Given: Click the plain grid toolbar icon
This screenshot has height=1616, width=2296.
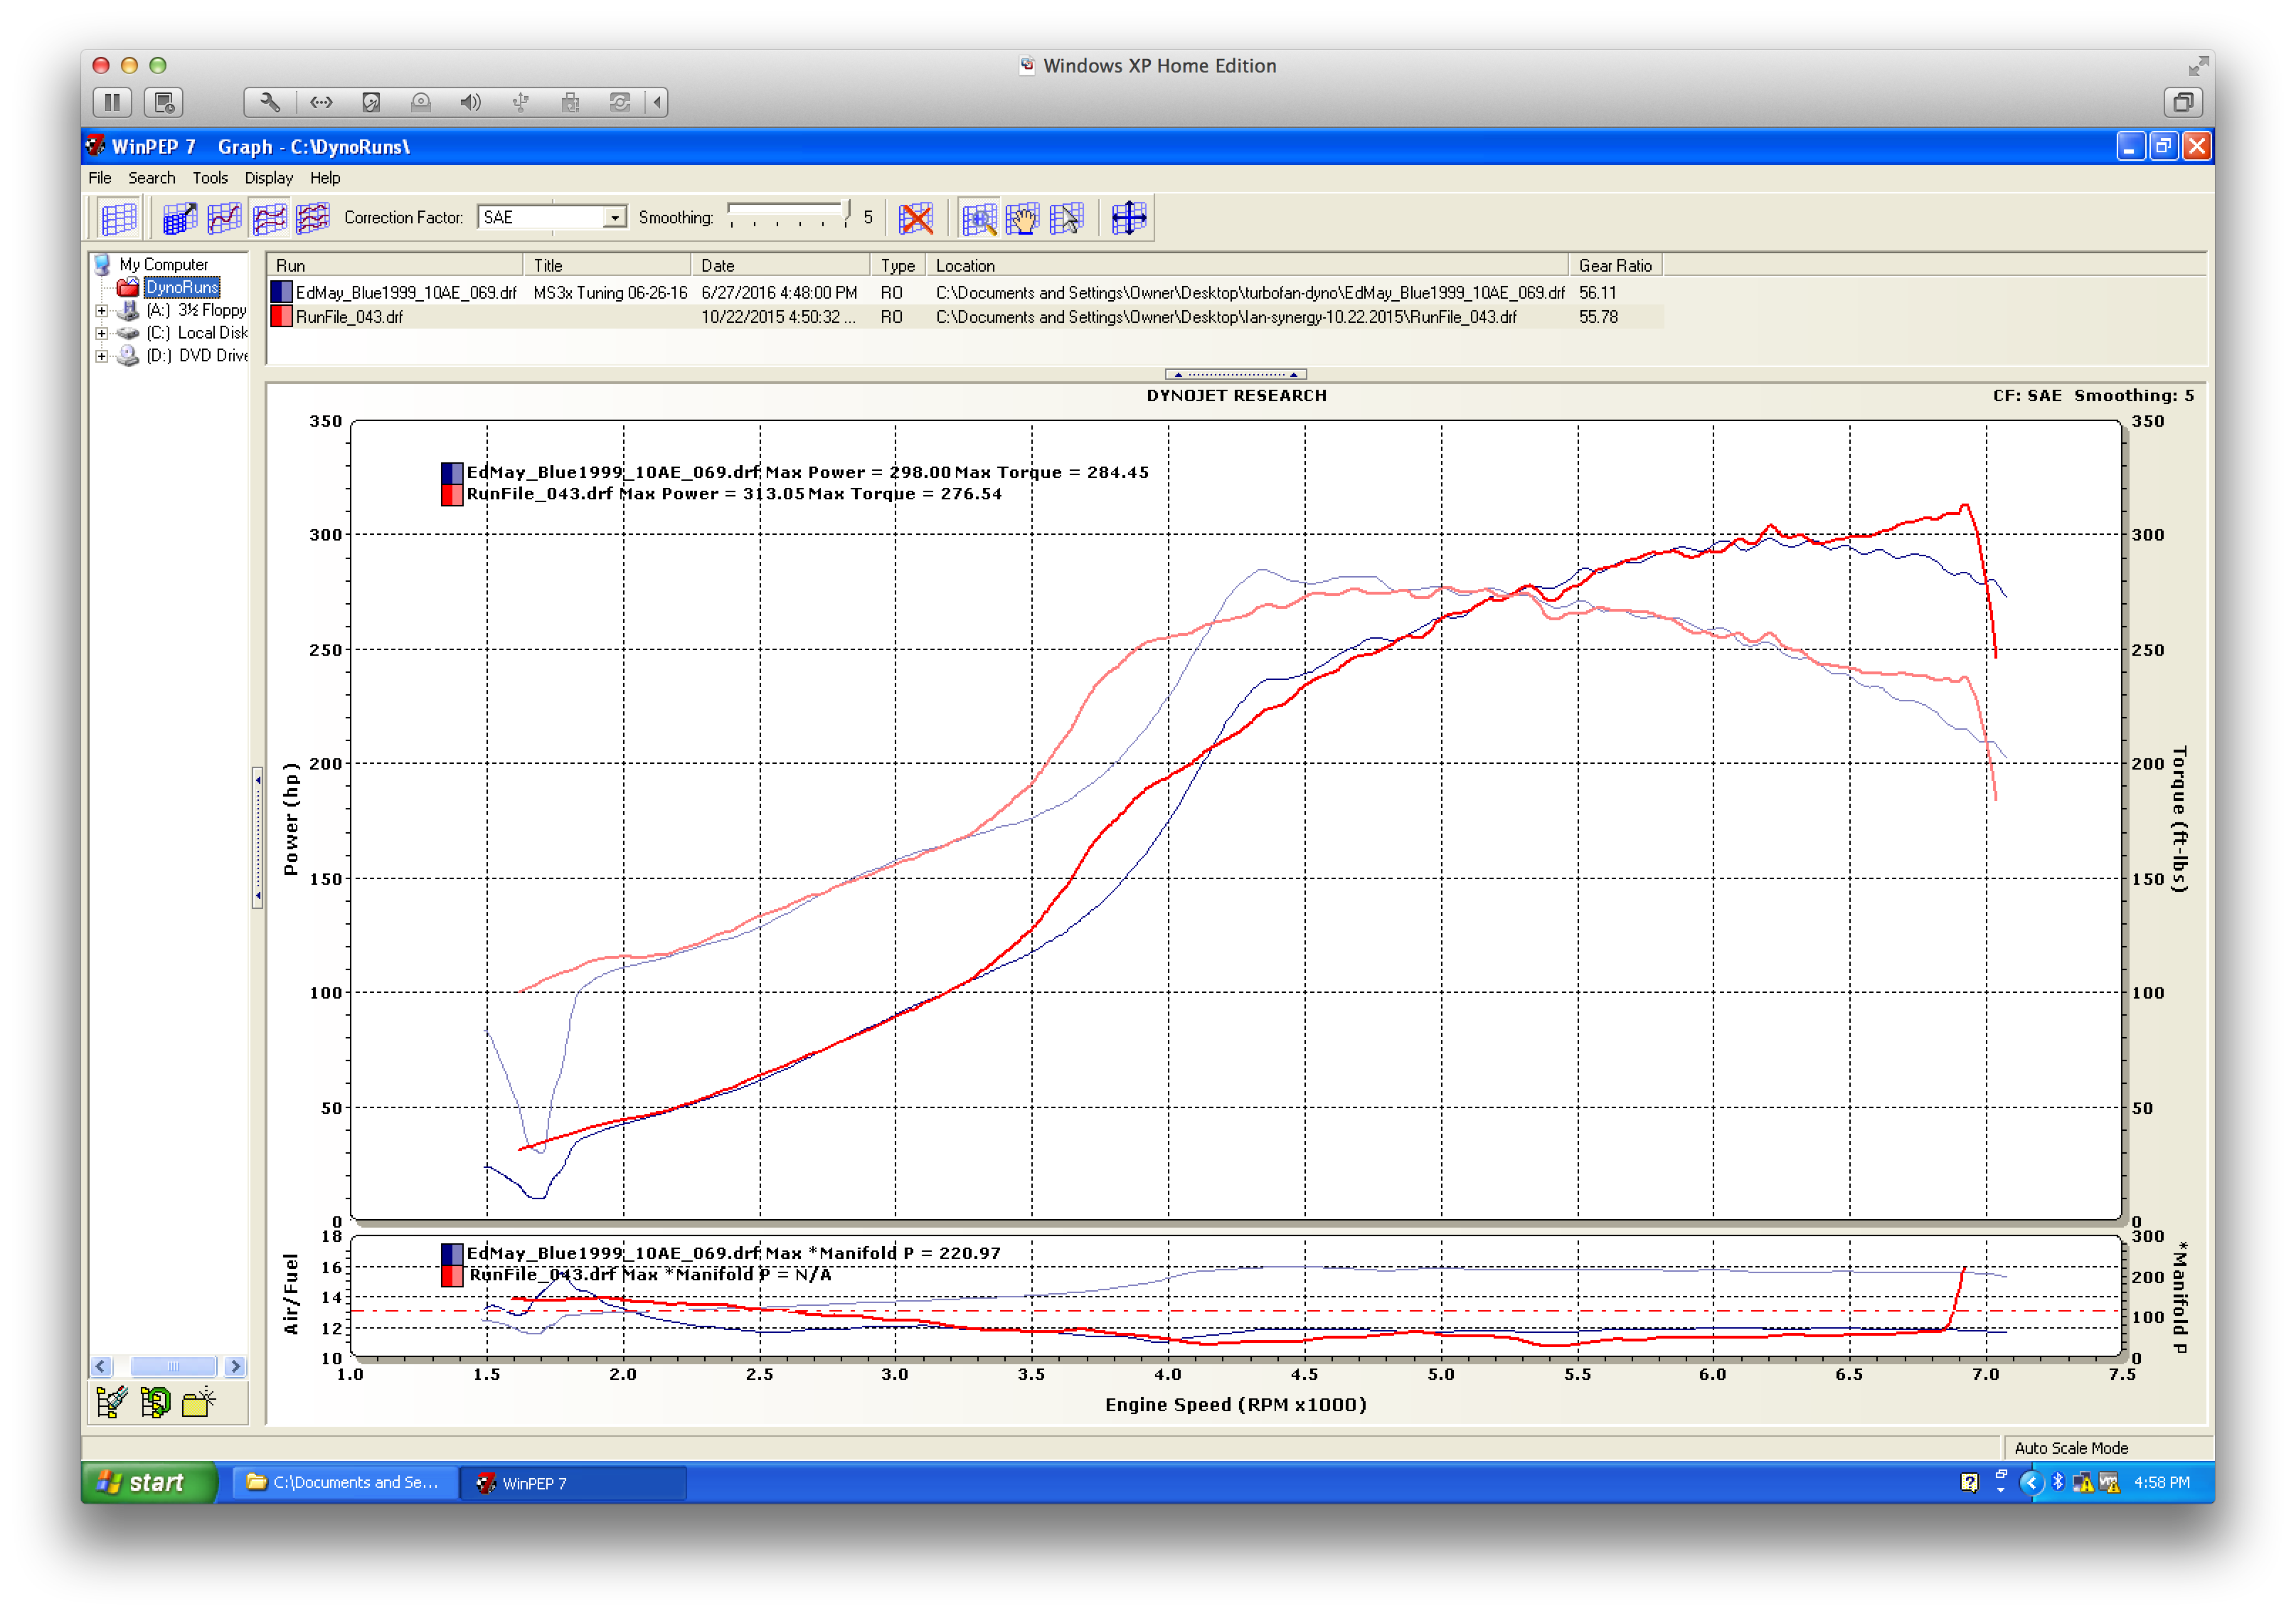Looking at the screenshot, I should (118, 218).
